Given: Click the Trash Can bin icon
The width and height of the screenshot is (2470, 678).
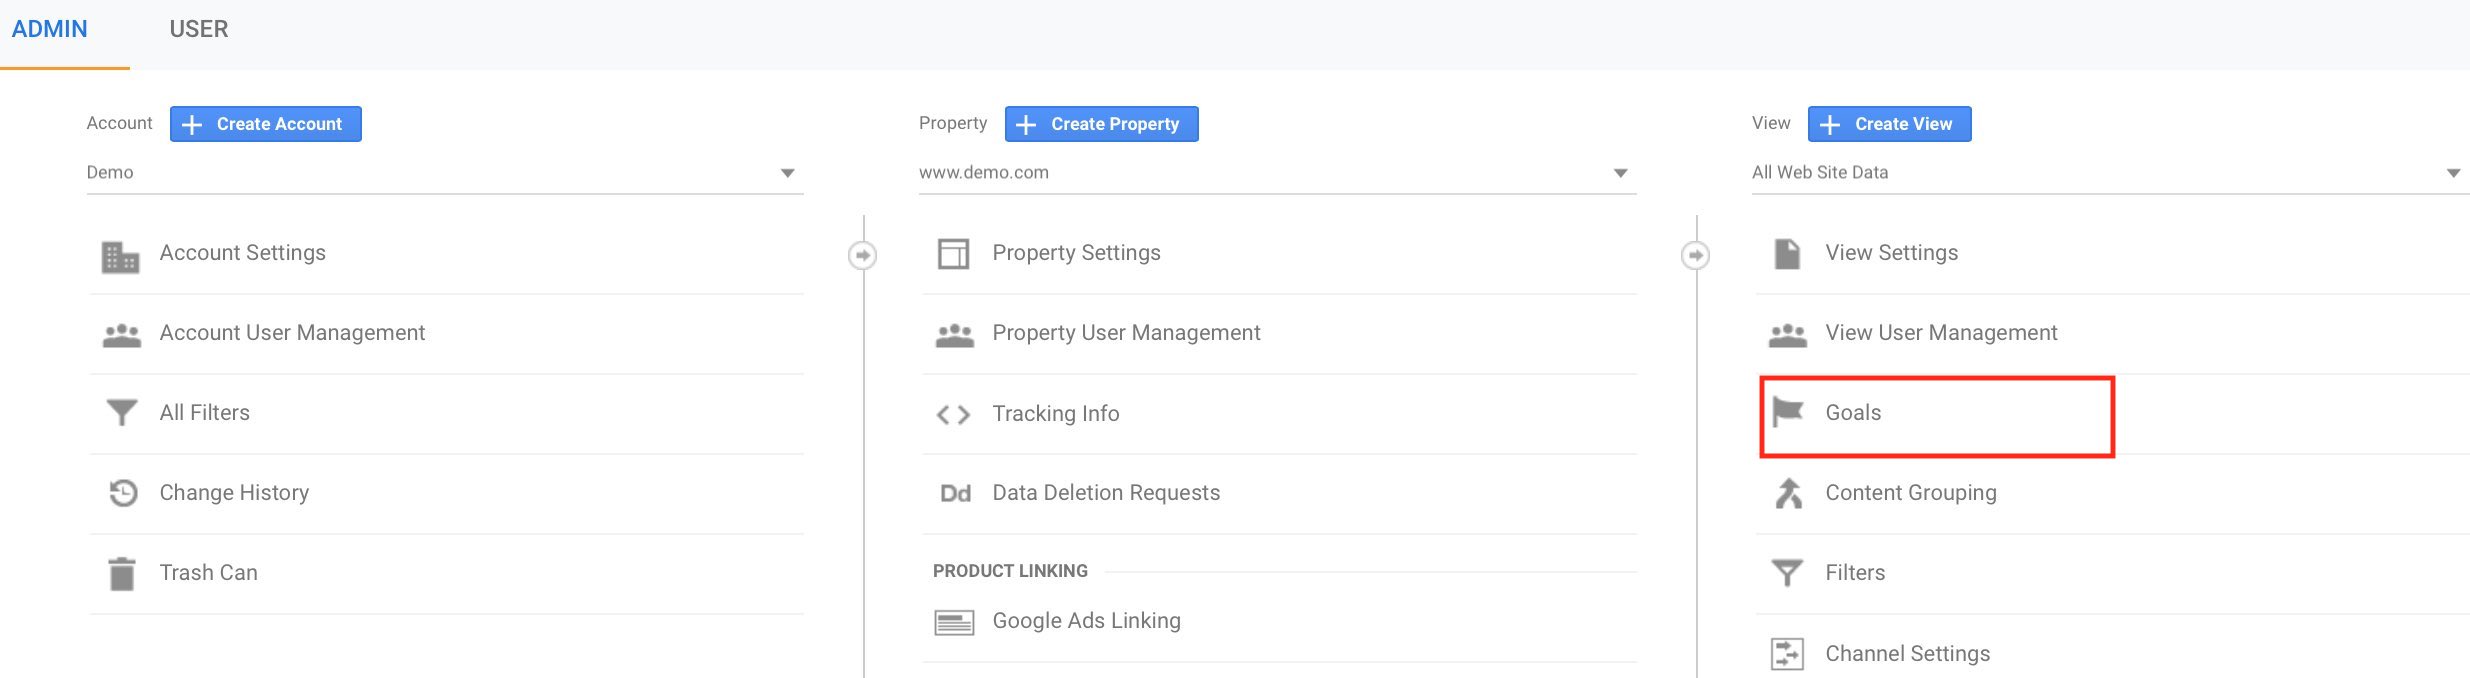Looking at the screenshot, I should [122, 574].
